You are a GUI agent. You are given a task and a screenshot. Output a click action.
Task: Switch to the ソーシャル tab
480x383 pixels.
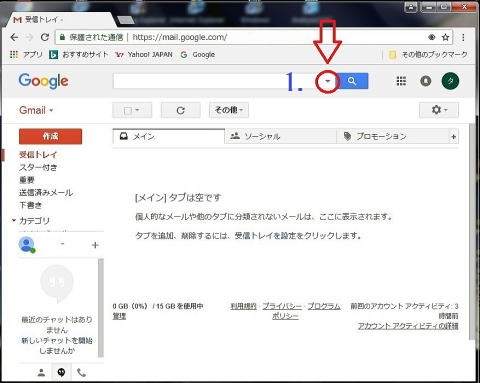(281, 136)
